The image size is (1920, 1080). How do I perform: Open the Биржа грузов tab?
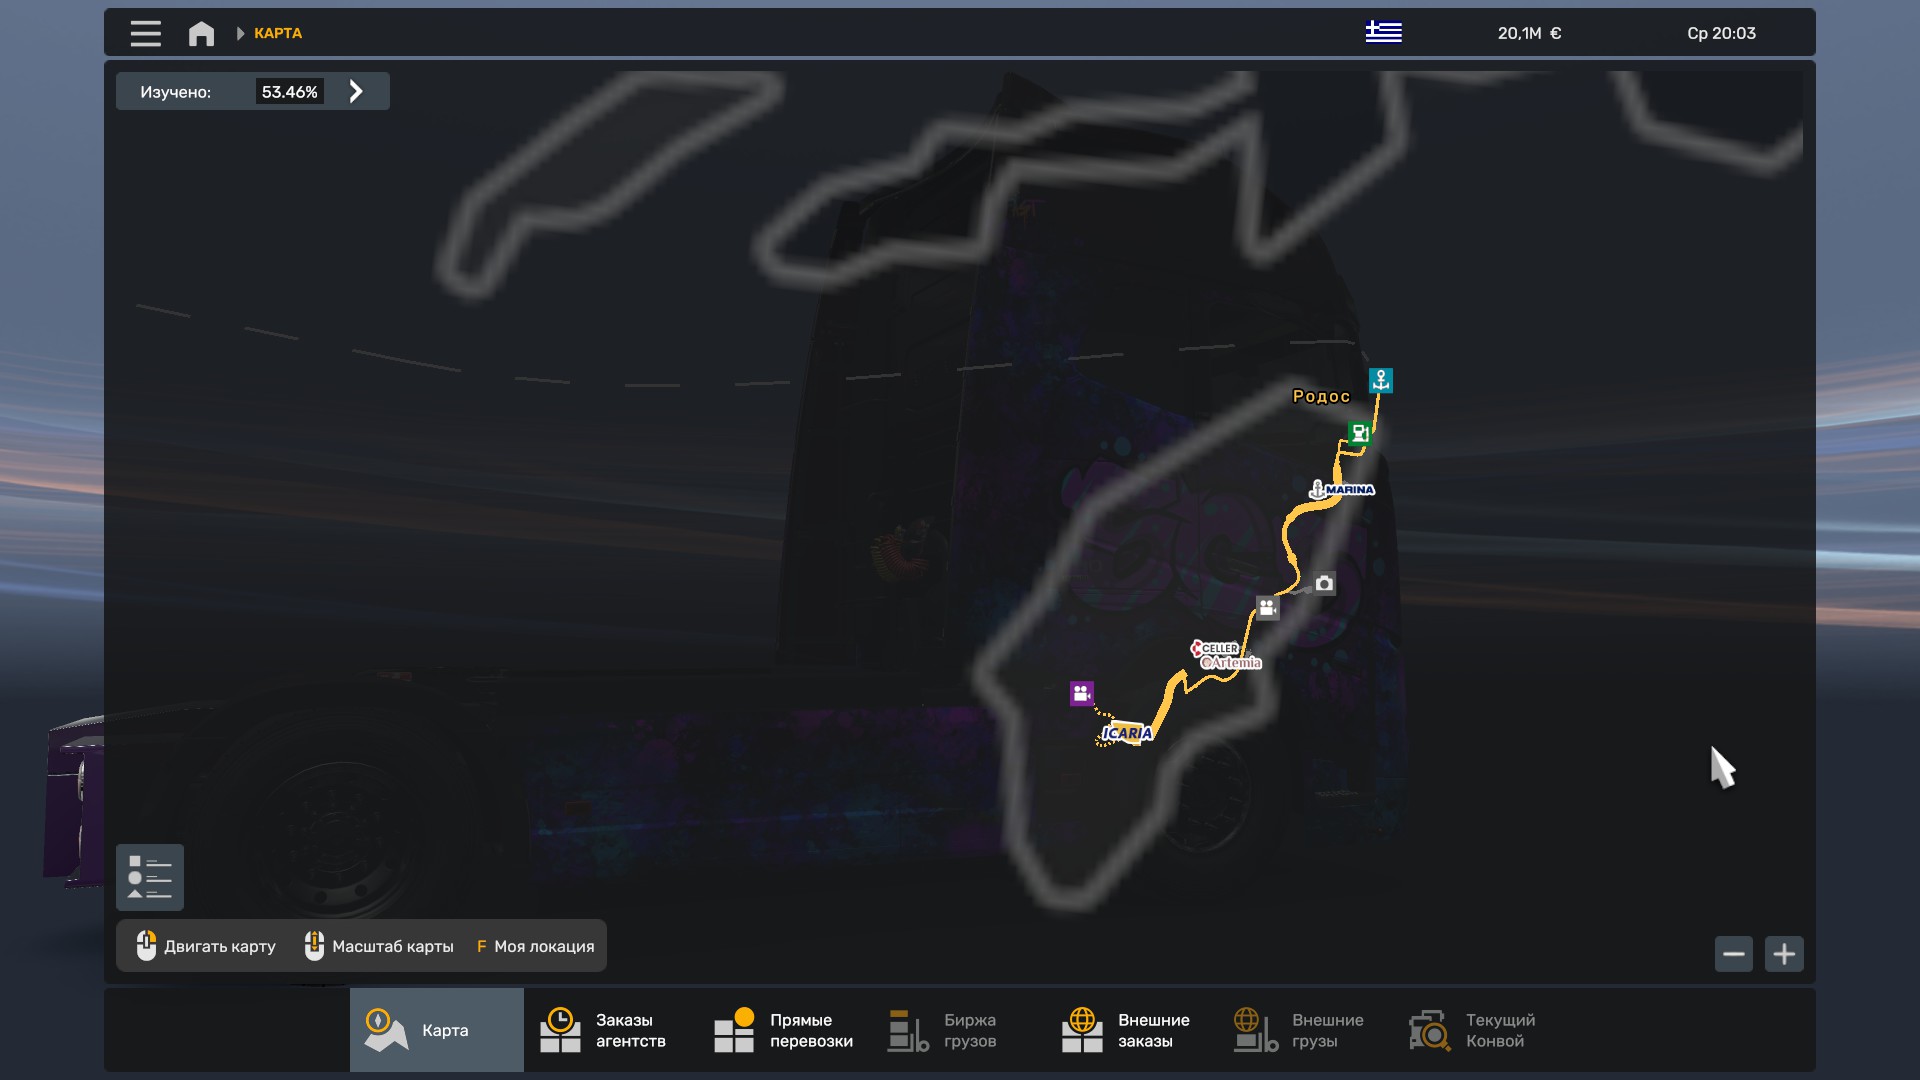coord(959,1030)
